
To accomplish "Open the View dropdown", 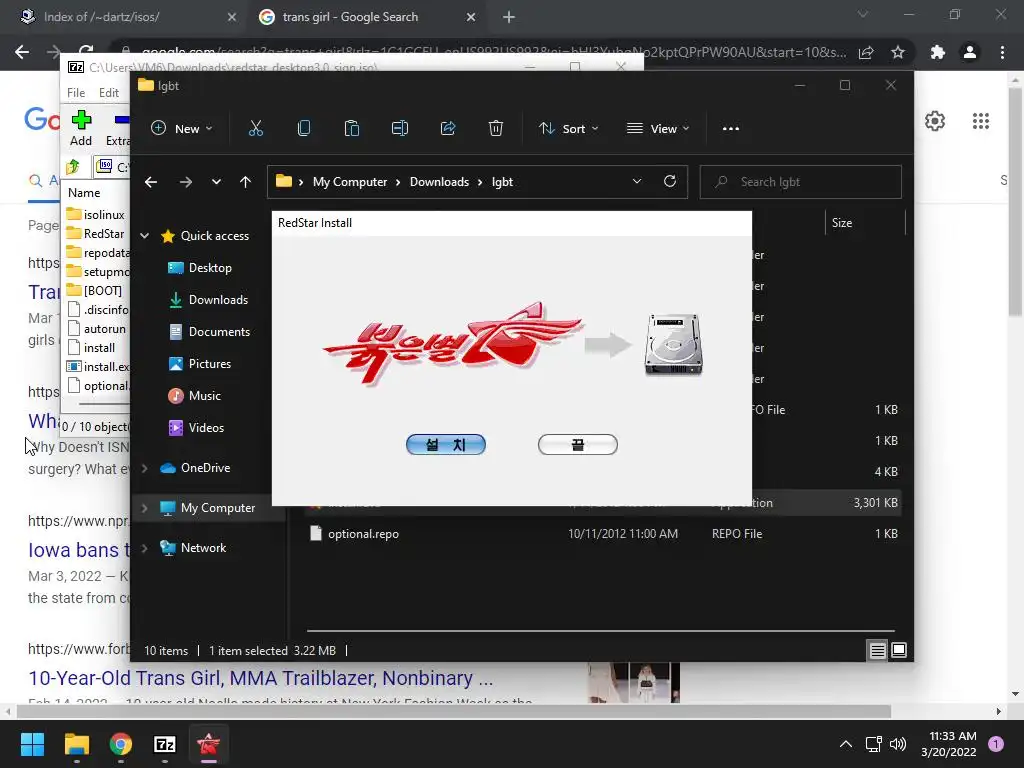I will (658, 129).
